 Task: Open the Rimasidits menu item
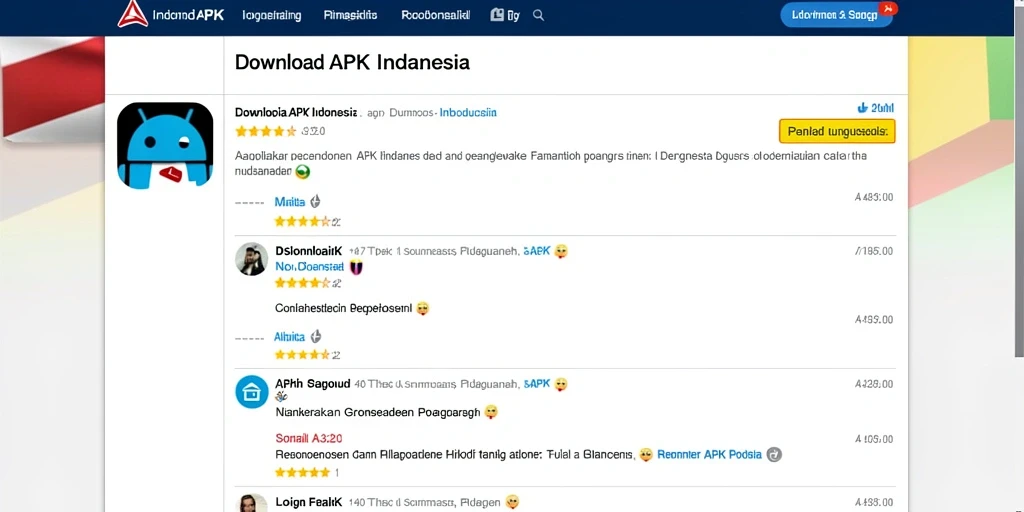click(x=350, y=15)
